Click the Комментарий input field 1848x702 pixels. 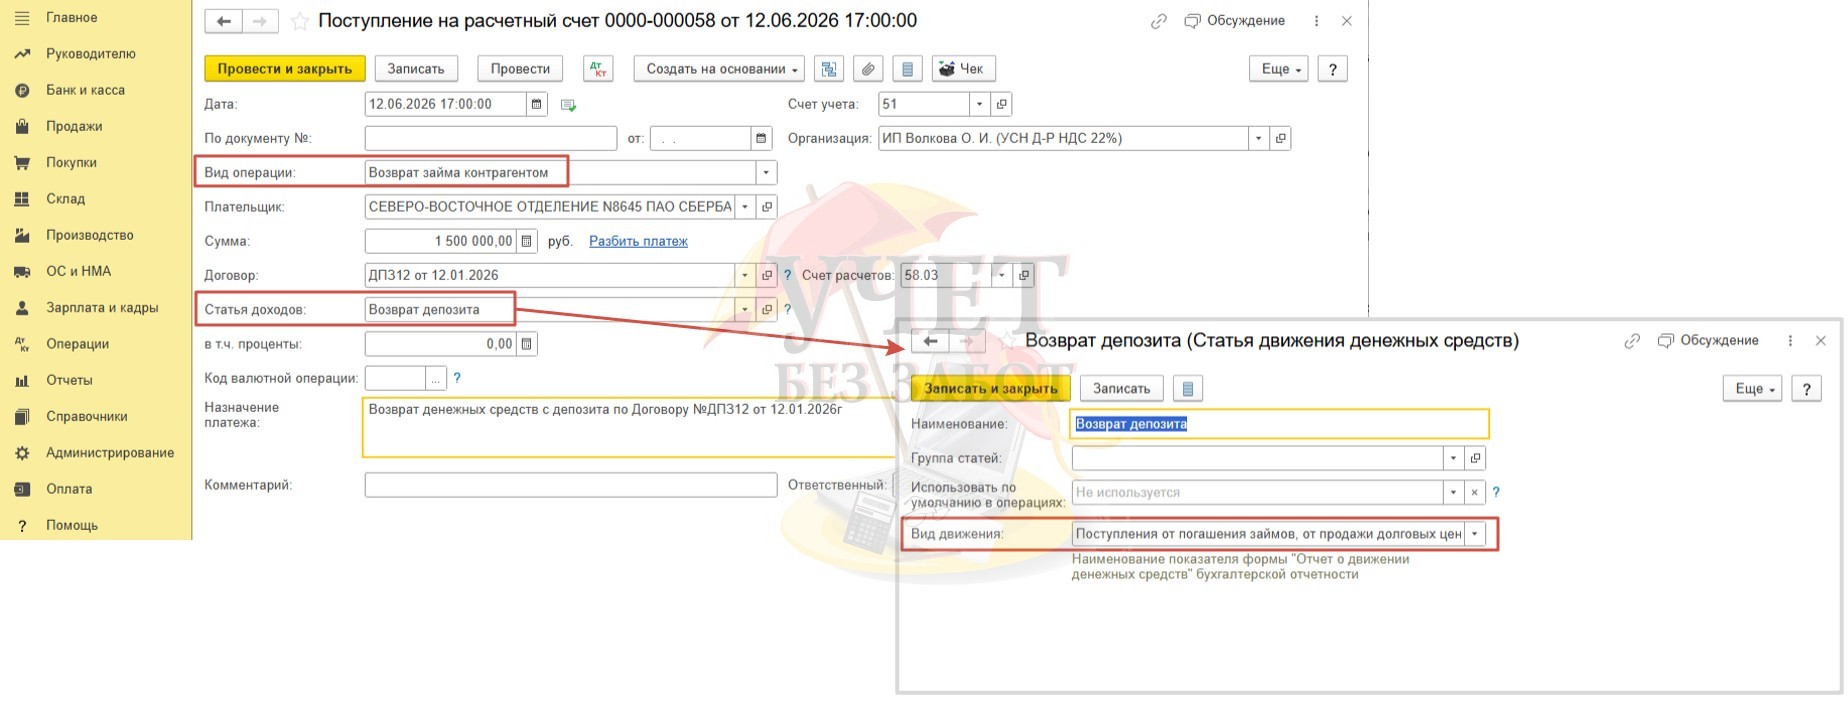[x=571, y=485]
